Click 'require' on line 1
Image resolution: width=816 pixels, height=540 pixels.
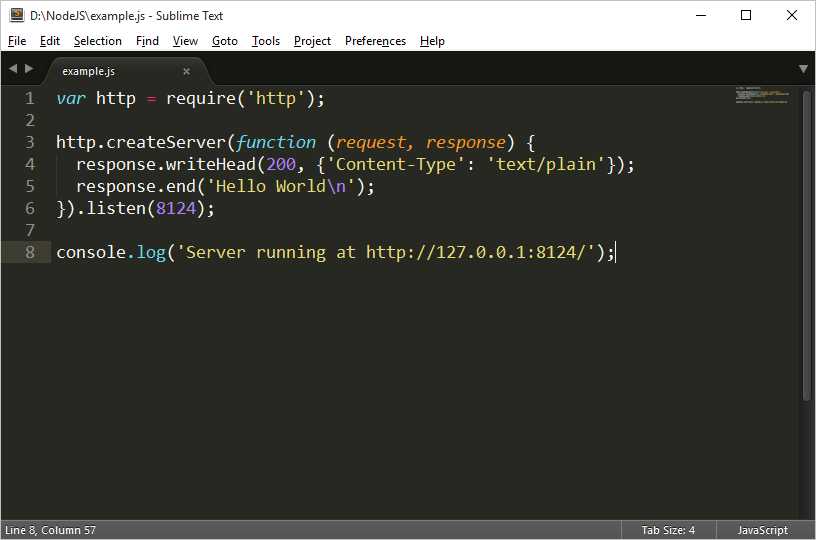click(x=201, y=98)
